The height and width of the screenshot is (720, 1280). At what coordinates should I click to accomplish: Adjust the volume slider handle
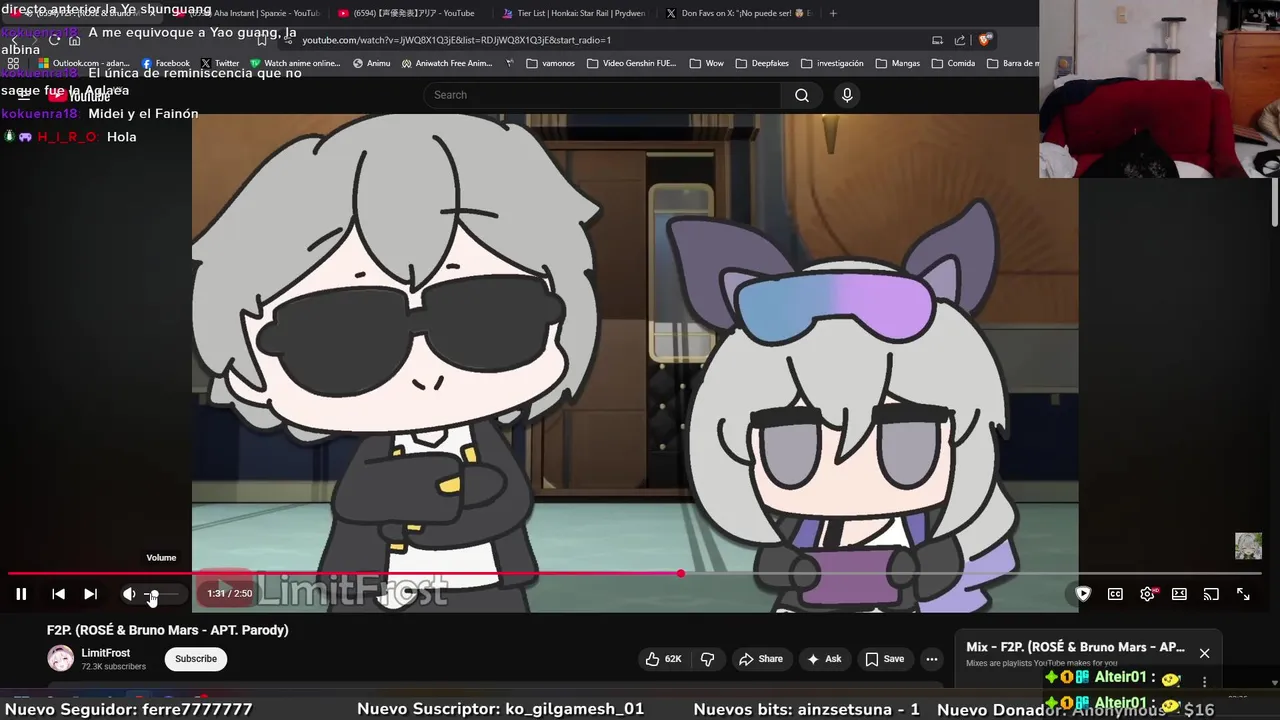point(152,594)
